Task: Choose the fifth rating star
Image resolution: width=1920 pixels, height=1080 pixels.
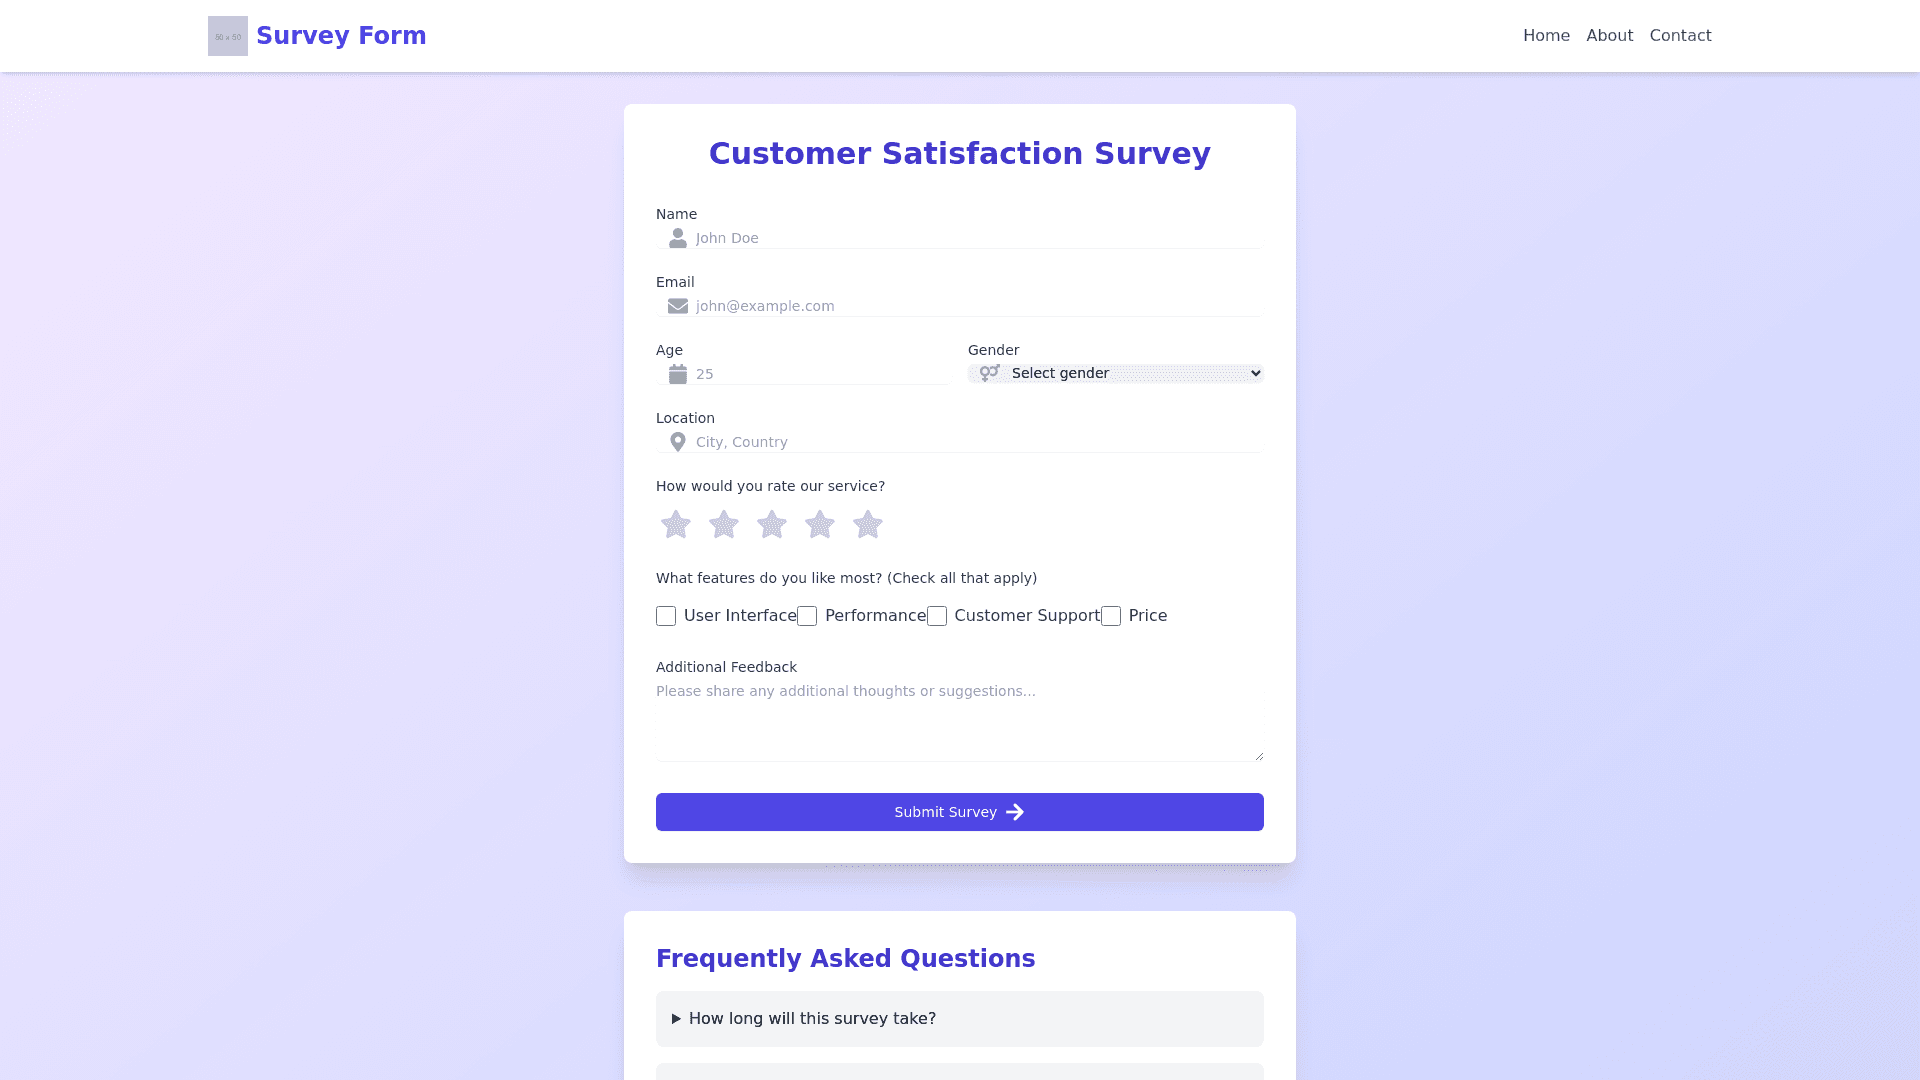Action: 868,524
